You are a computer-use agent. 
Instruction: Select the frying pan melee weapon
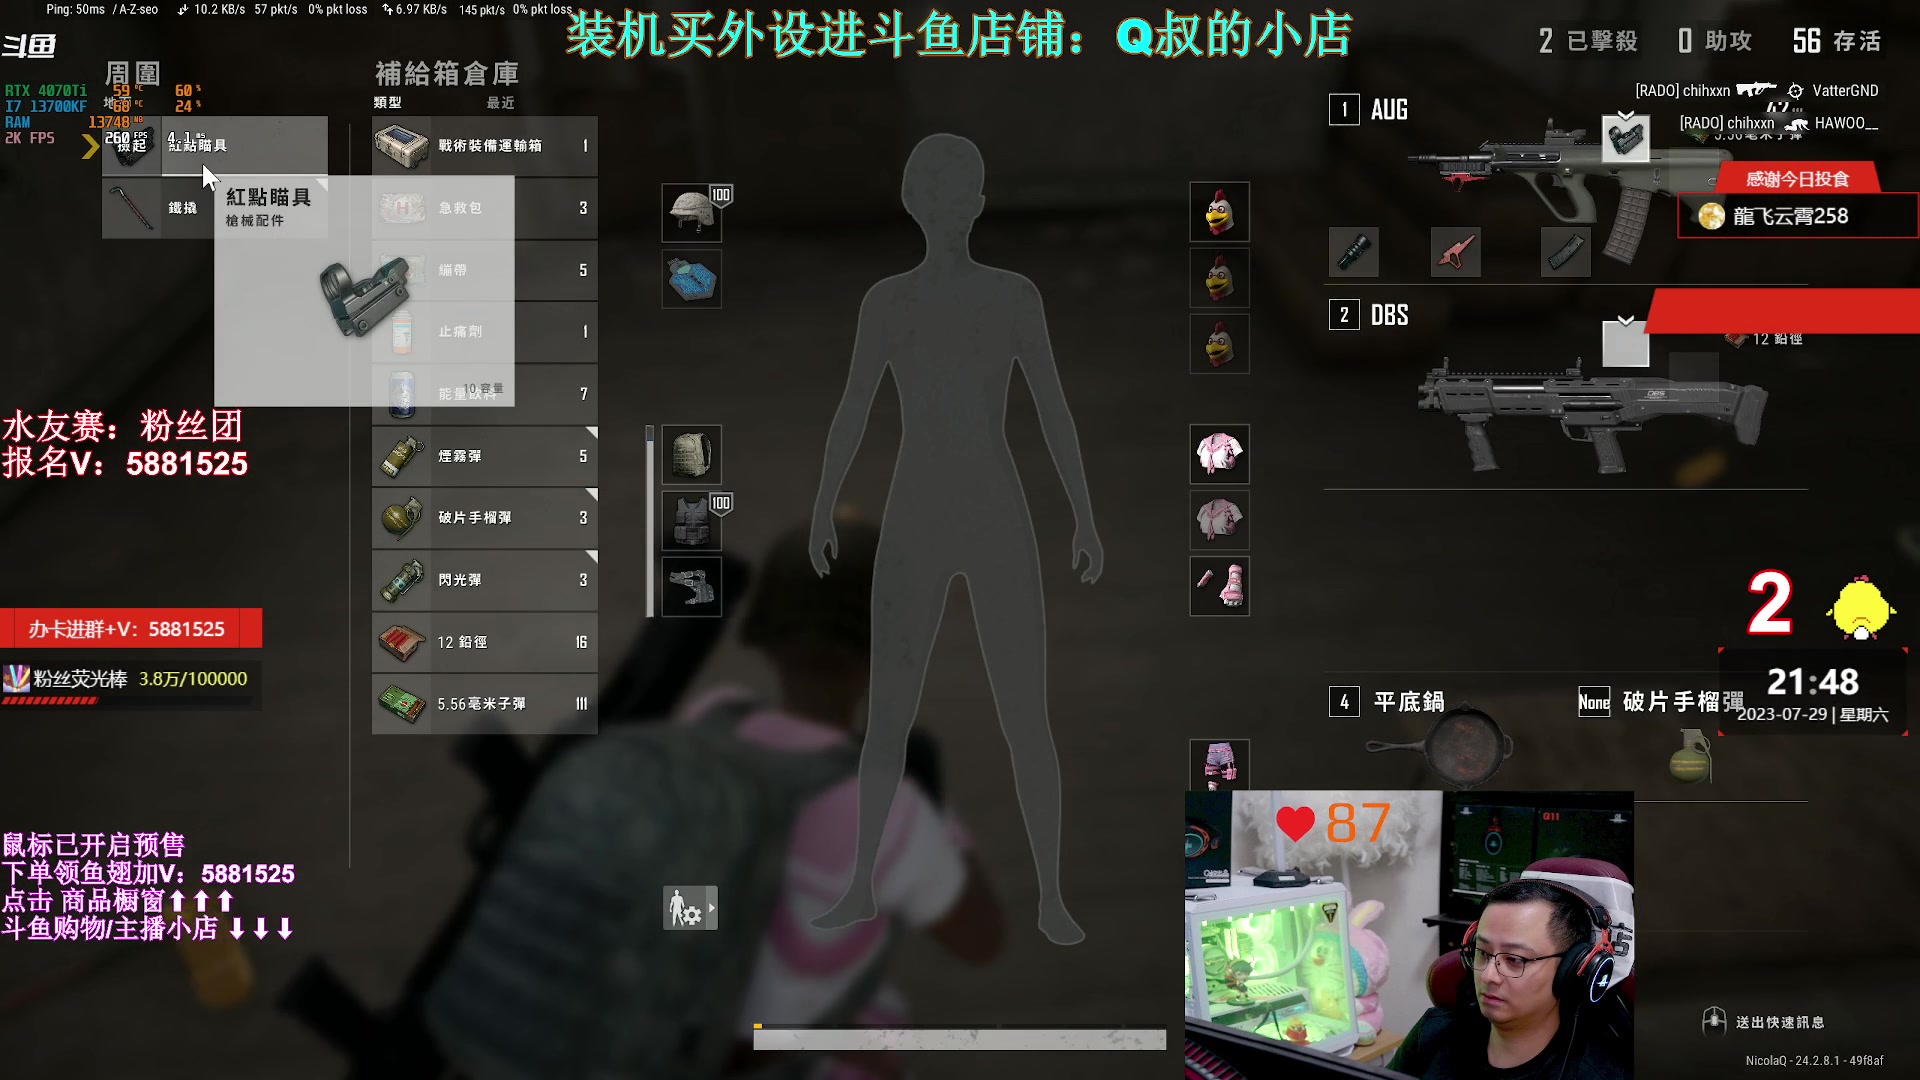point(1440,745)
